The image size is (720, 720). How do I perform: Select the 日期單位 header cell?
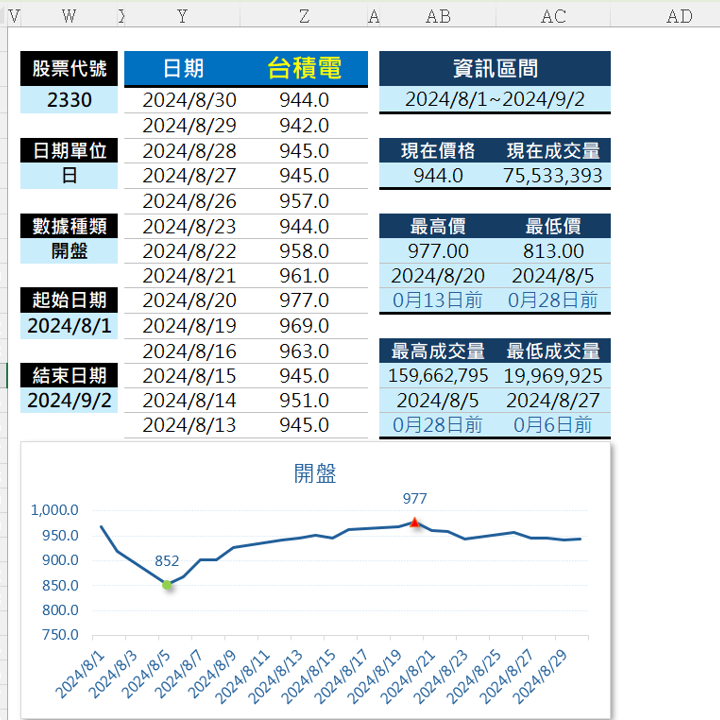tap(69, 151)
